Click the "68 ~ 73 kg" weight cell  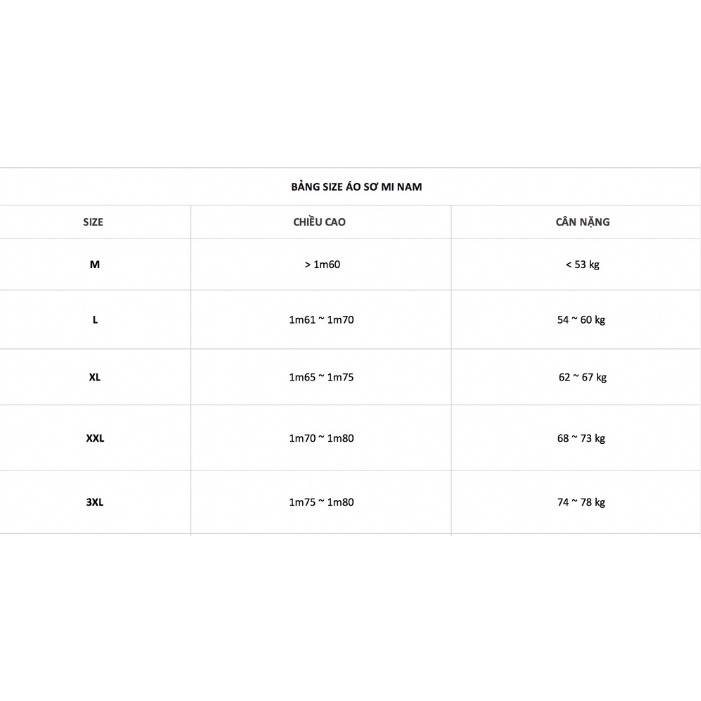tap(582, 438)
